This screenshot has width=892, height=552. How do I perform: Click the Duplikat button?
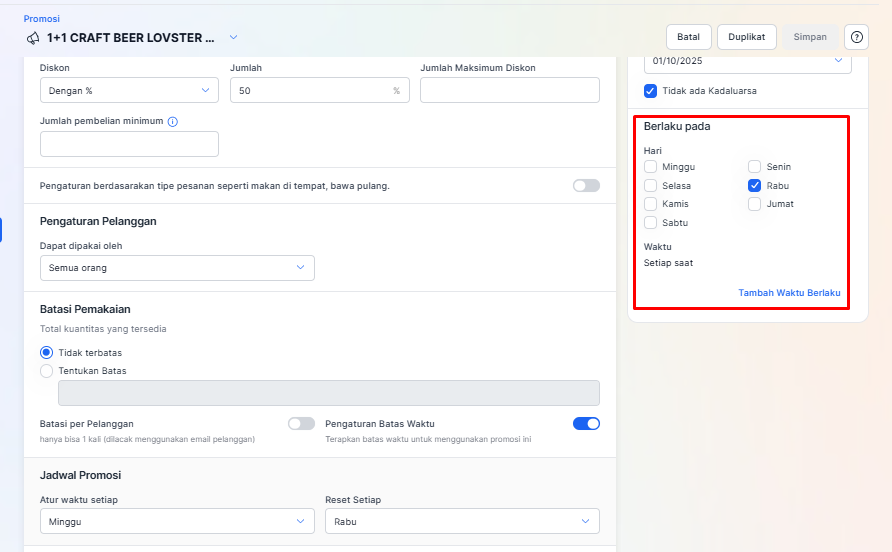click(747, 37)
